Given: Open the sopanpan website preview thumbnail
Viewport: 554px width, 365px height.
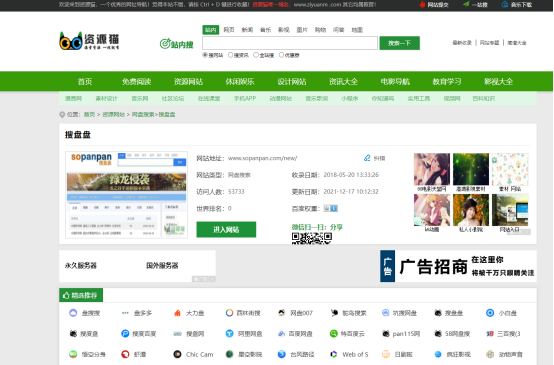Looking at the screenshot, I should [126, 195].
